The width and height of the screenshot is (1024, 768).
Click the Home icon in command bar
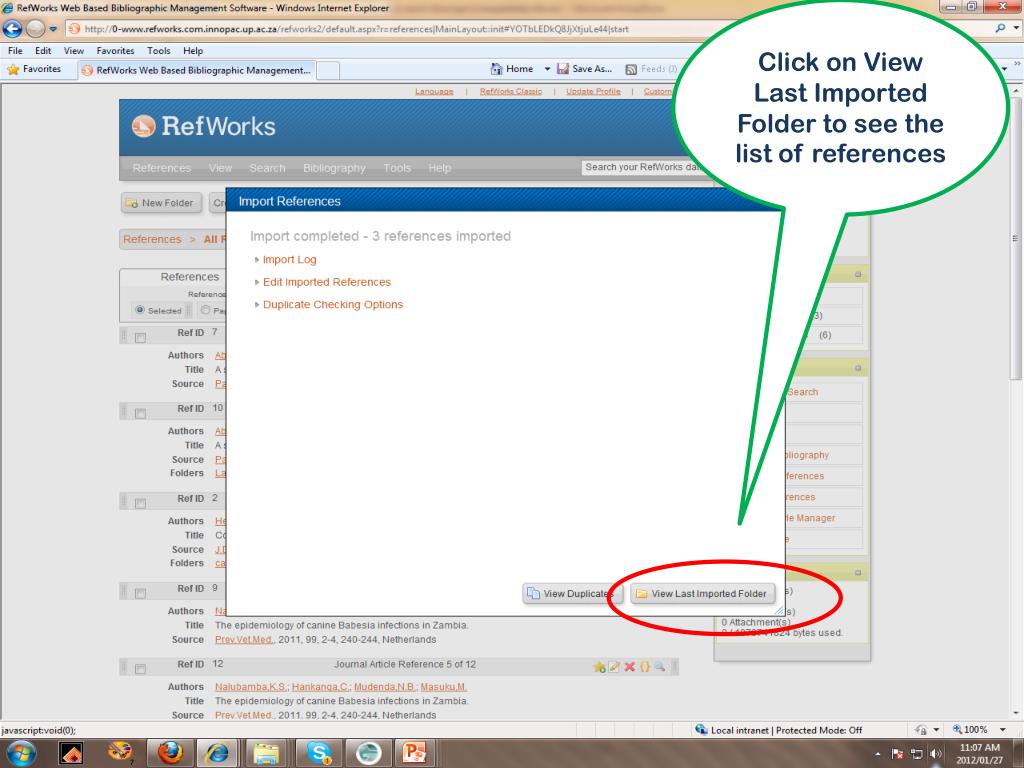pyautogui.click(x=497, y=69)
